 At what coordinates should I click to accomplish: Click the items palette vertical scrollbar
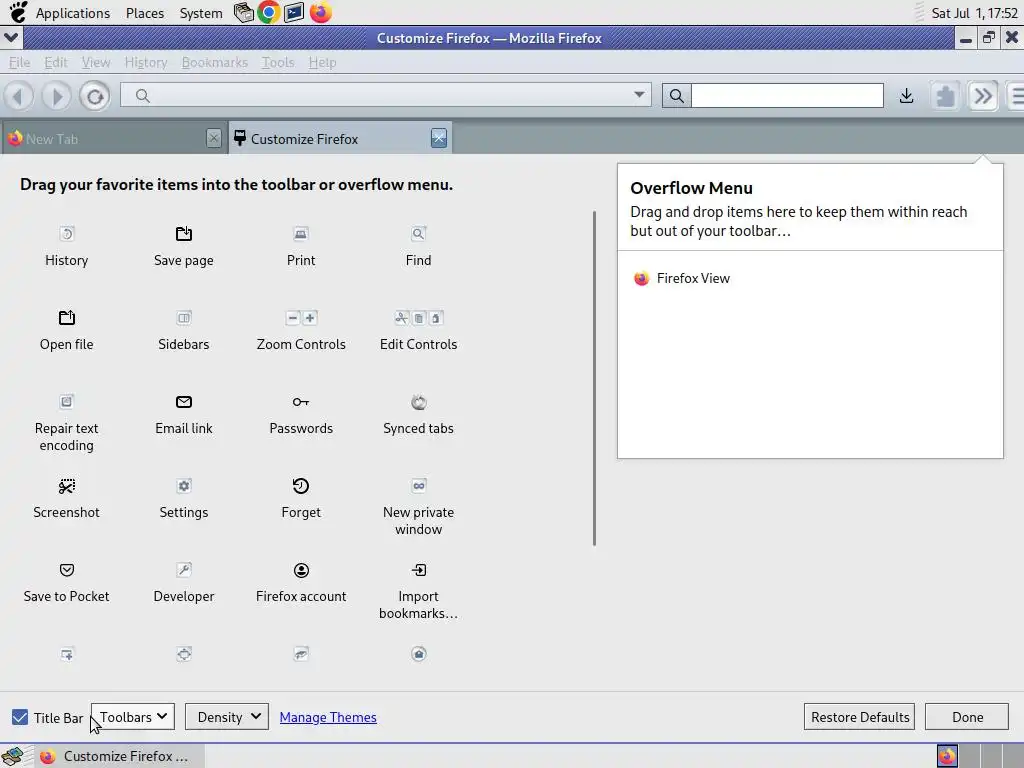[594, 378]
